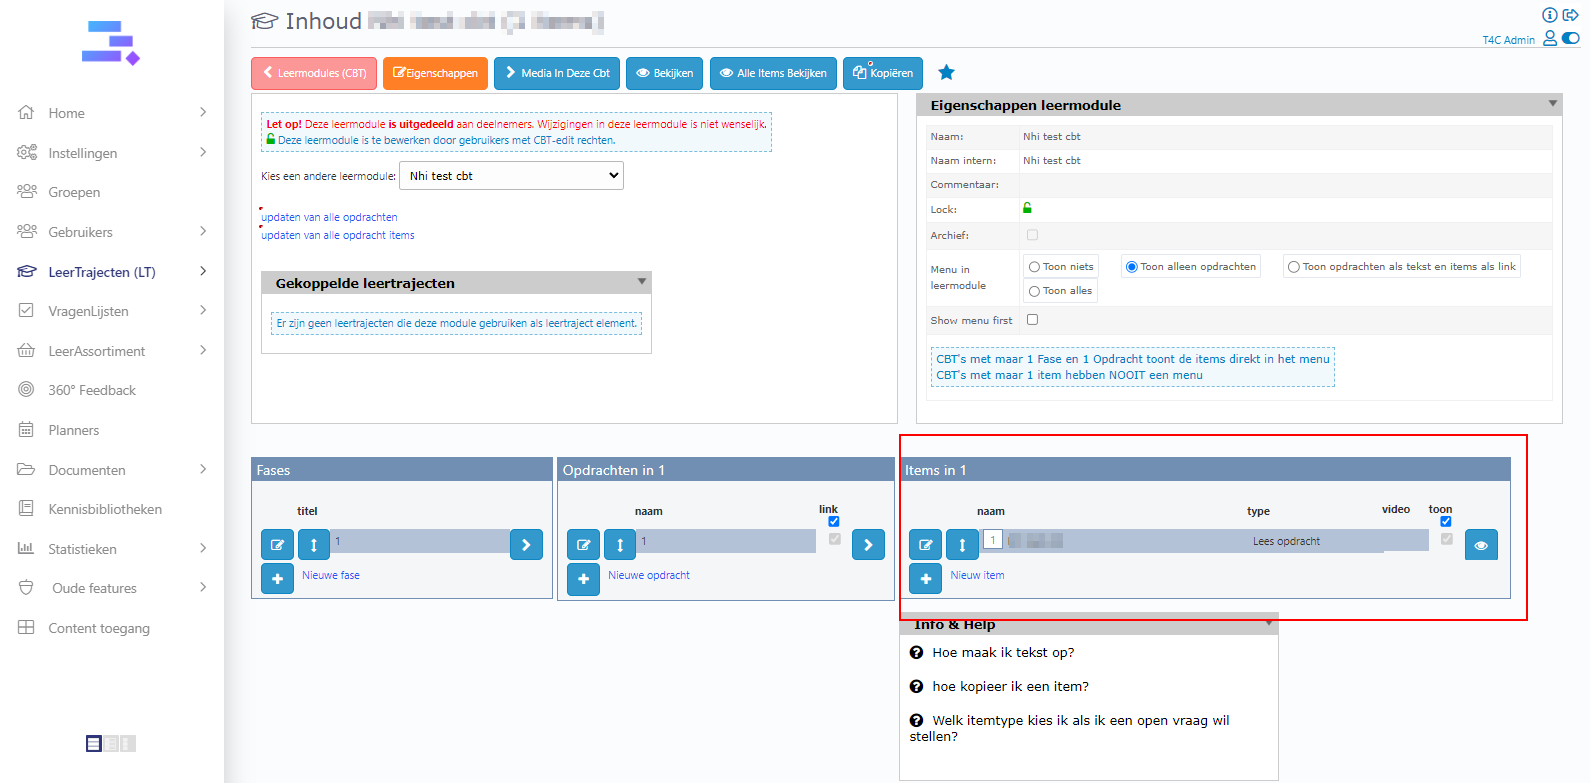Viewport: 1590px width, 783px height.
Task: Open help question 'Hoe maak ik tekst op?'
Action: (x=1003, y=652)
